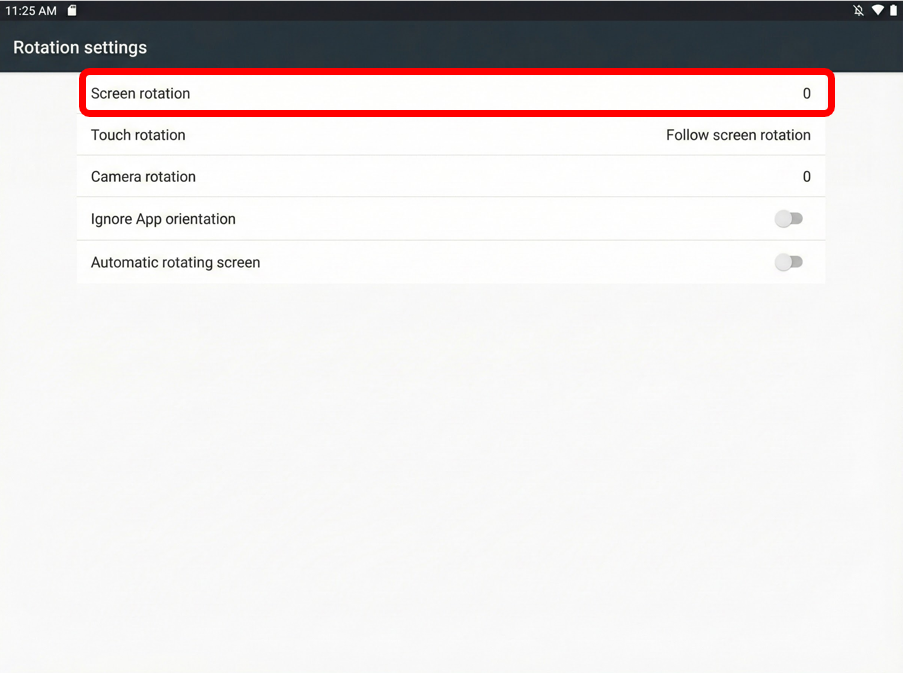Viewport: 903px width, 673px height.
Task: Open the Touch rotation setting
Action: coord(451,135)
